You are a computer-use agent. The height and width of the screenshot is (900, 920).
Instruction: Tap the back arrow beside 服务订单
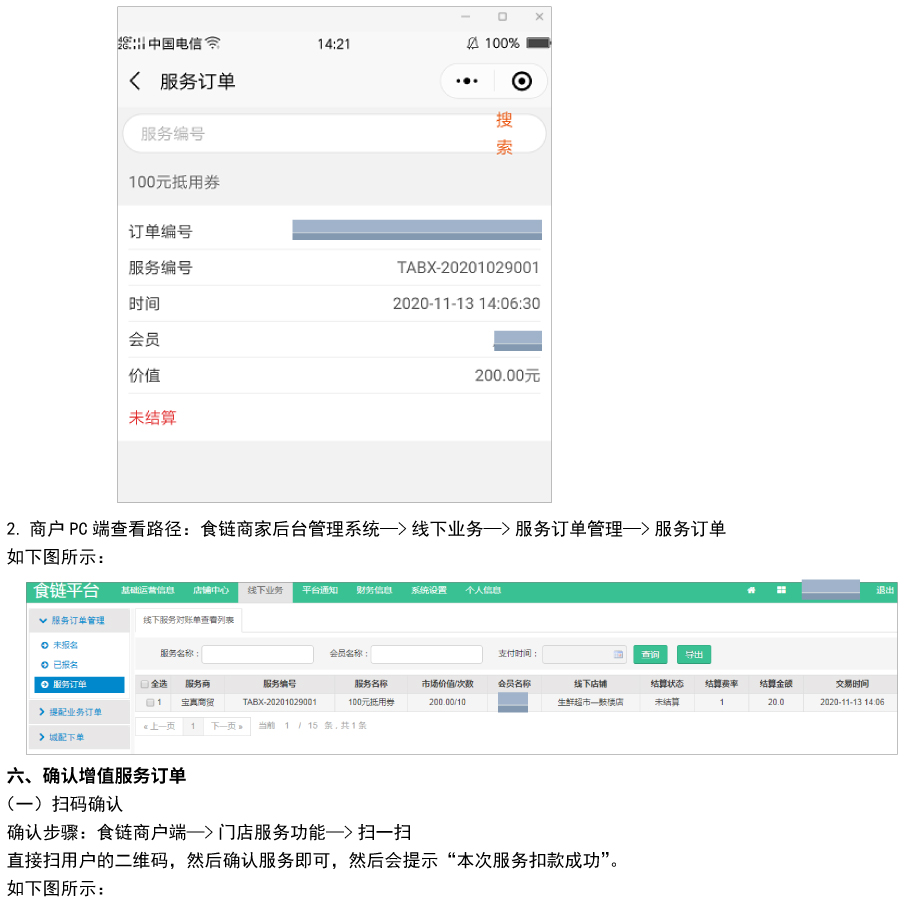(135, 82)
